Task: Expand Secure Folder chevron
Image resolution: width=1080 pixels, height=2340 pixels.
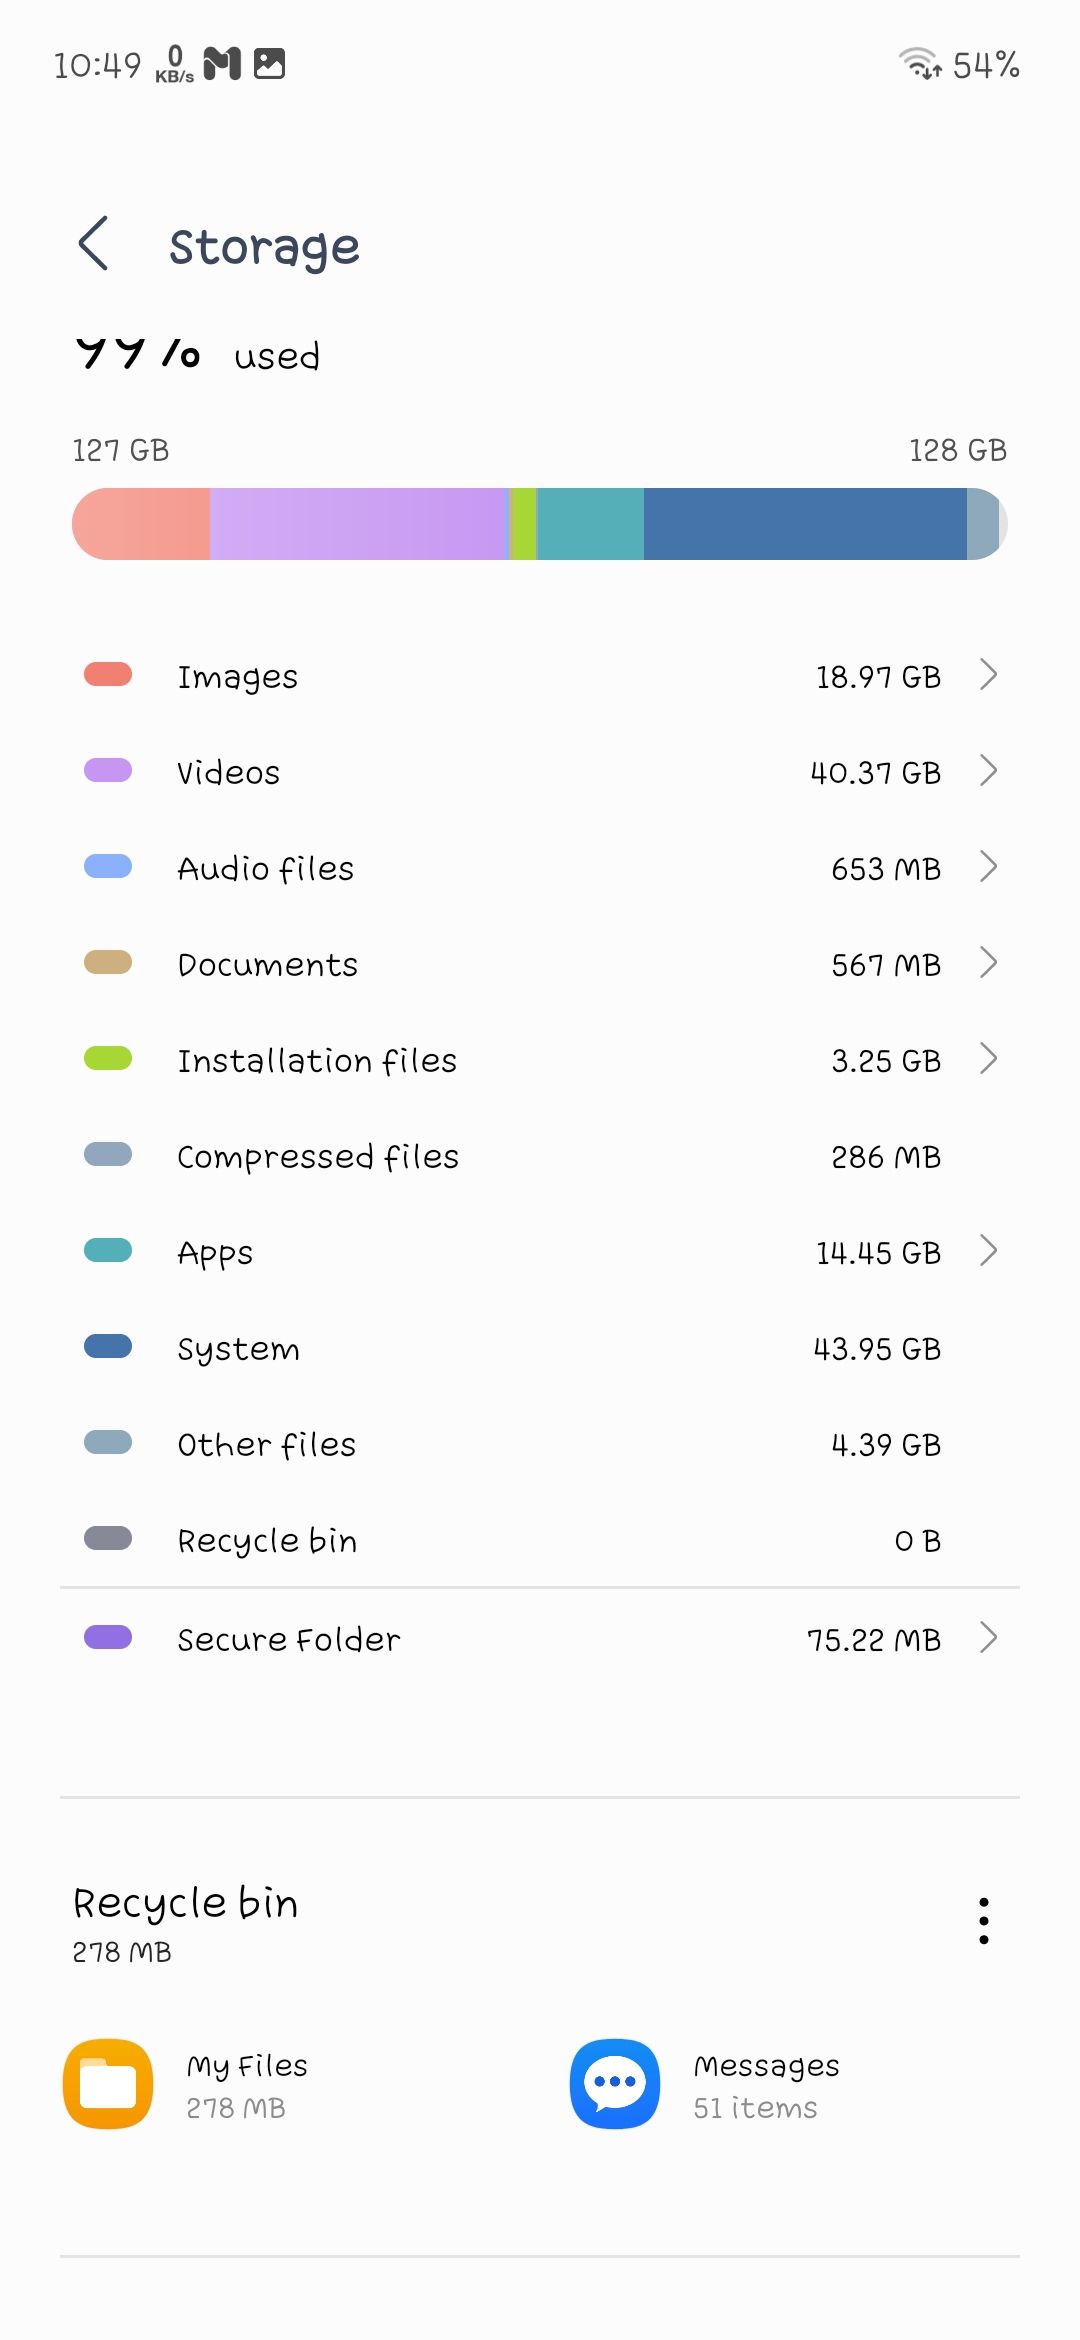Action: (x=988, y=1638)
